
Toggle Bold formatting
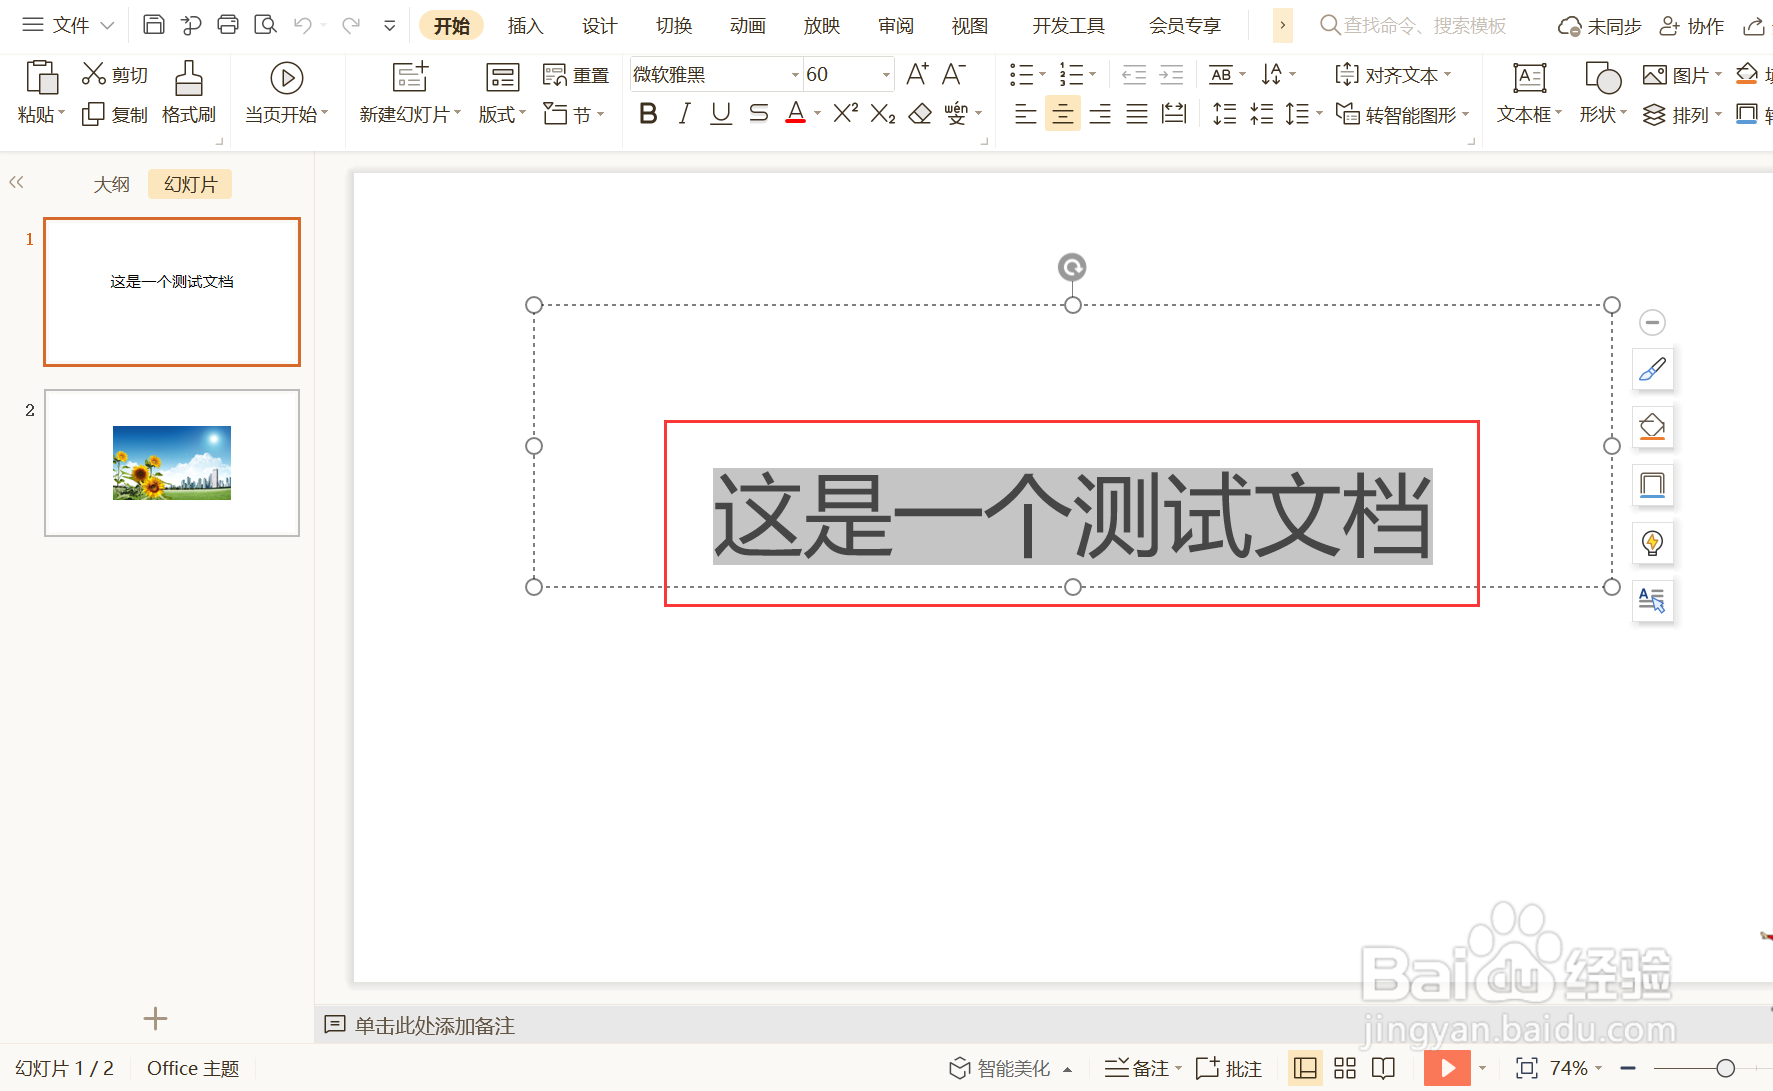tap(648, 114)
